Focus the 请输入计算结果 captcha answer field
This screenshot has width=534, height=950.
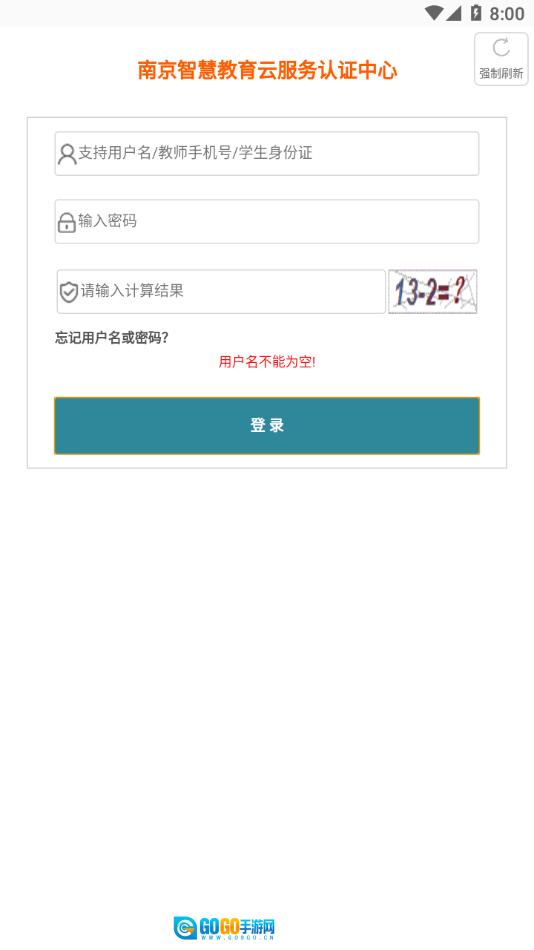click(x=221, y=291)
